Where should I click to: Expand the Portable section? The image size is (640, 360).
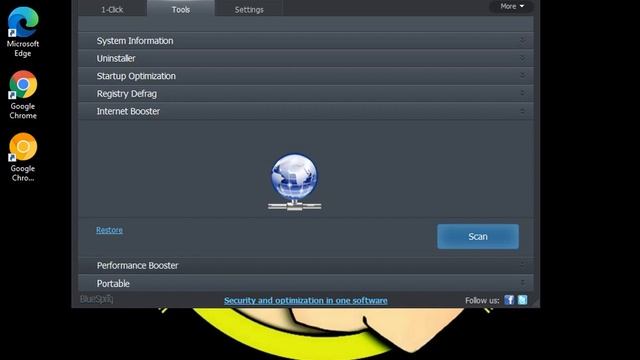pos(306,283)
